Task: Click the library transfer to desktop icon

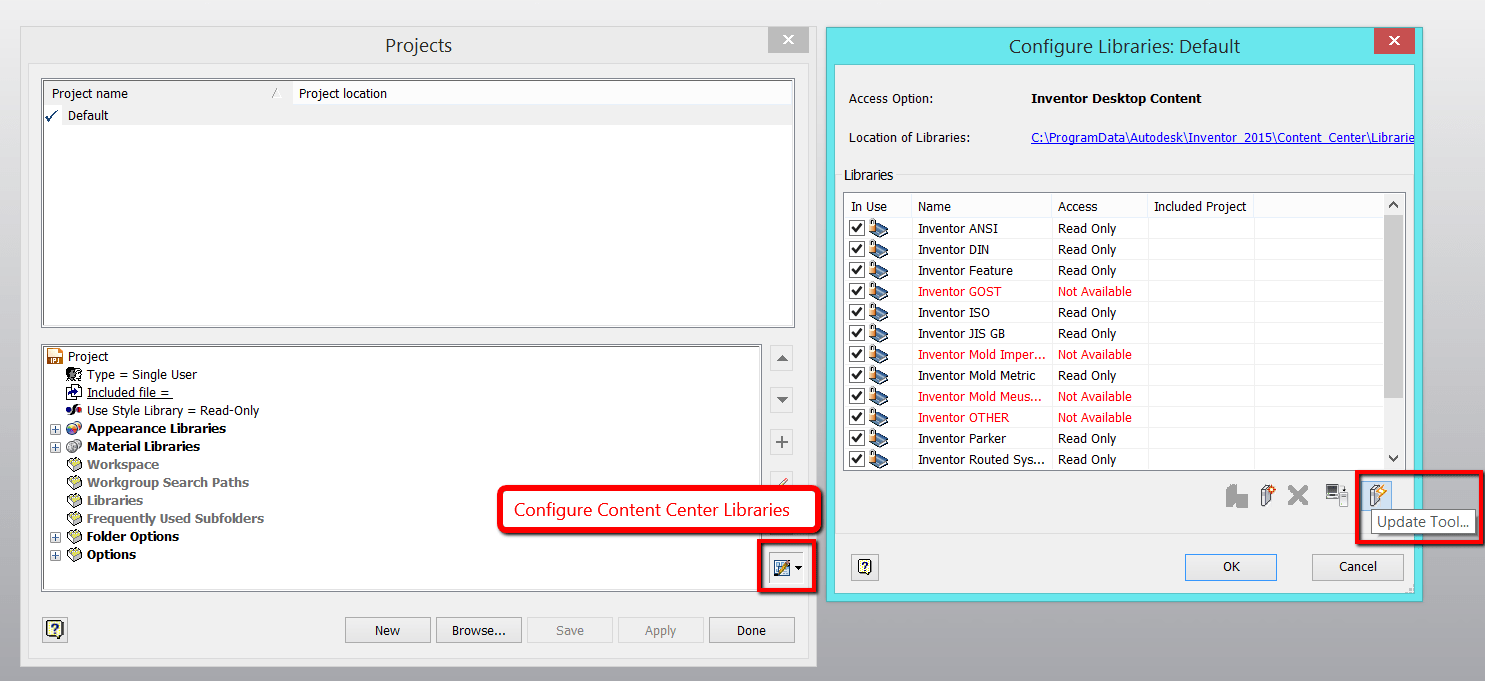Action: click(1336, 494)
